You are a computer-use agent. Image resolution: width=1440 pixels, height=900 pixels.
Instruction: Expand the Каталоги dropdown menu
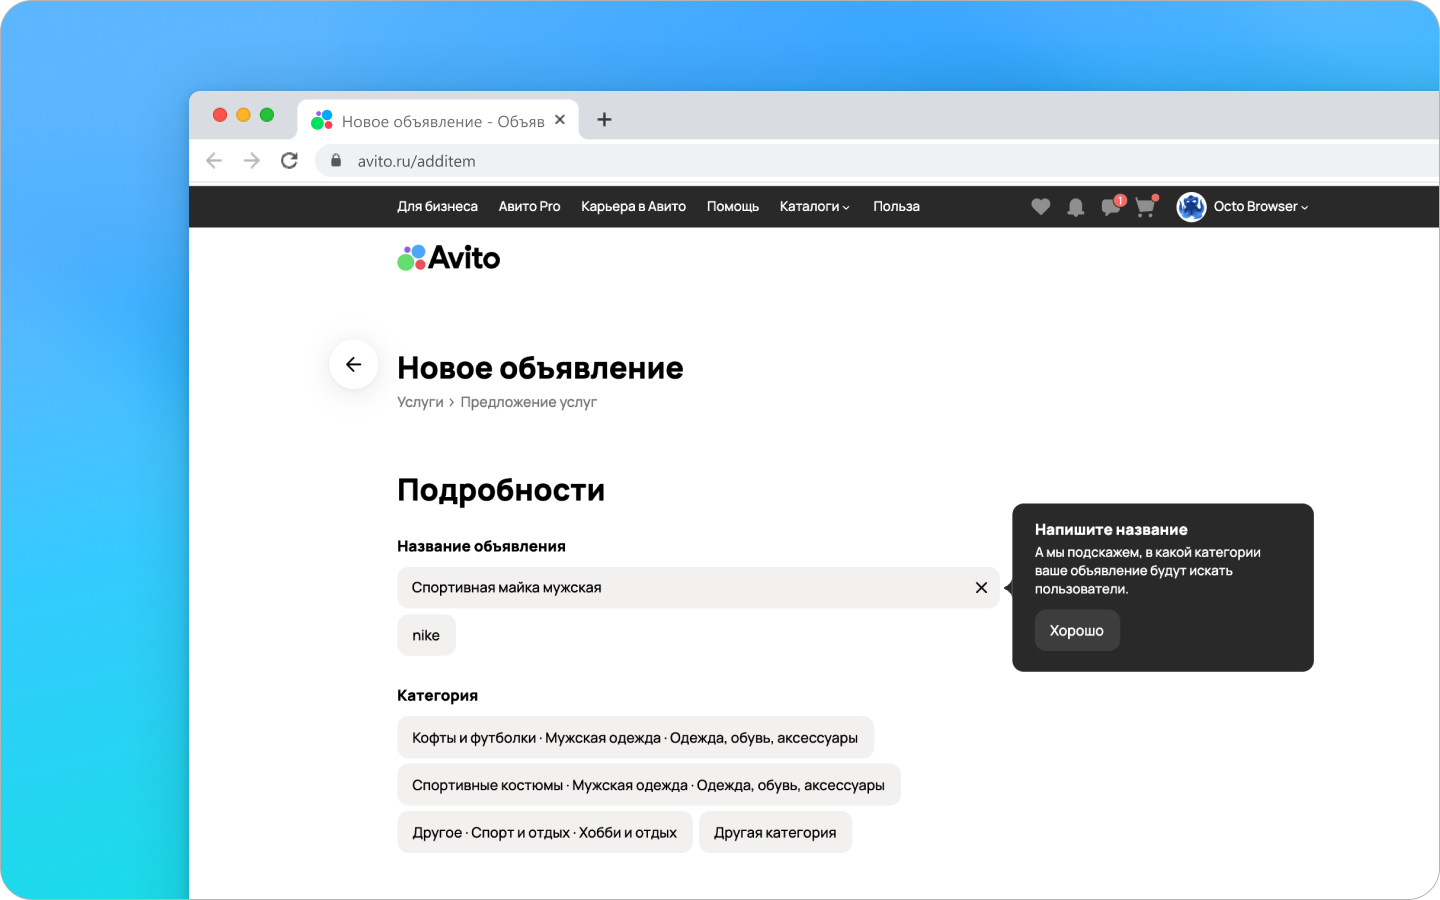tap(814, 207)
